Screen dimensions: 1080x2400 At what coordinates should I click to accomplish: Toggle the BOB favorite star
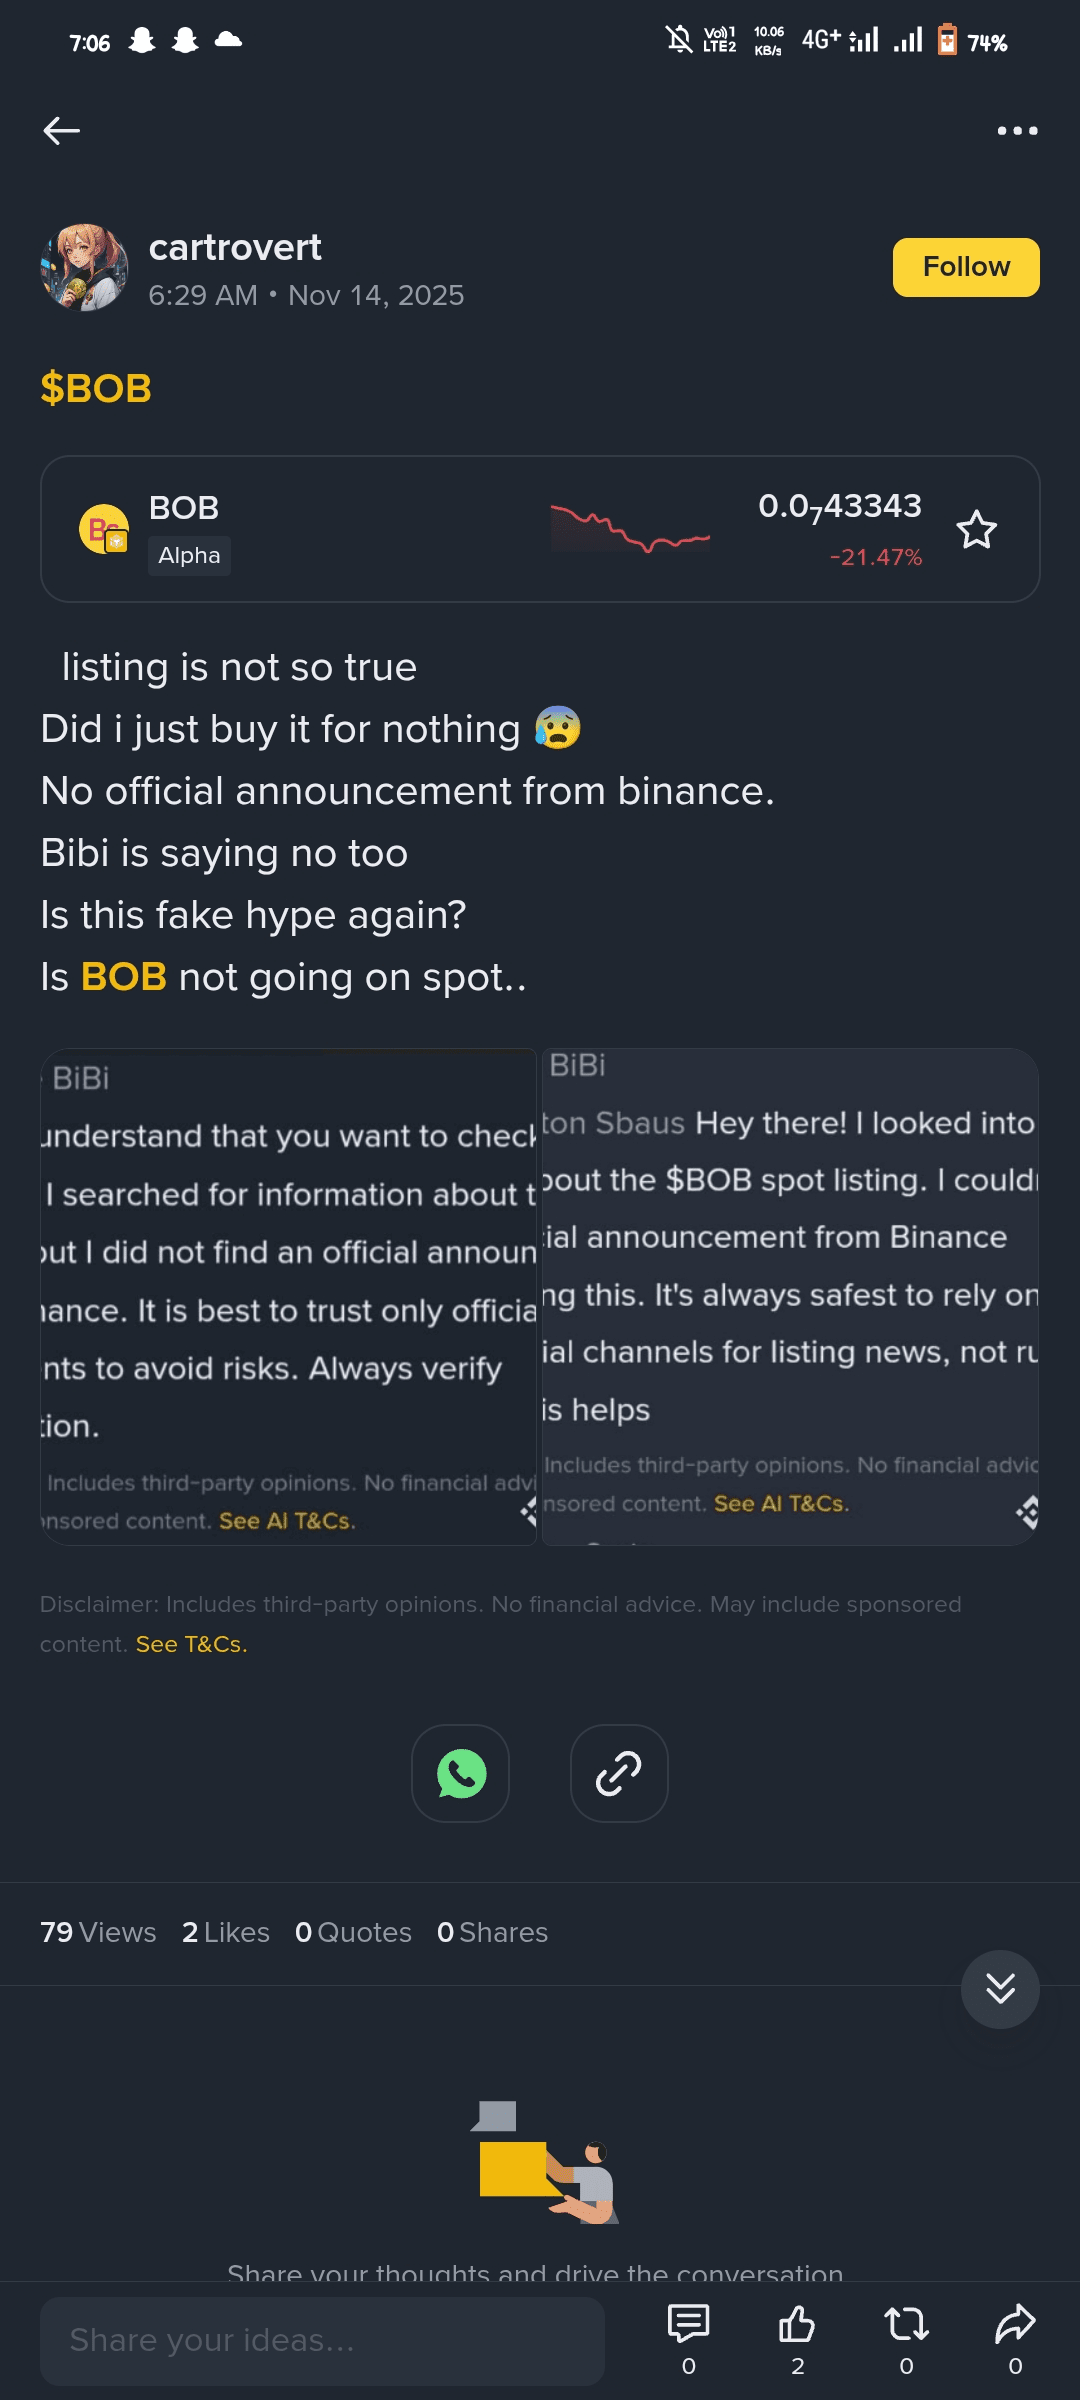pyautogui.click(x=976, y=530)
